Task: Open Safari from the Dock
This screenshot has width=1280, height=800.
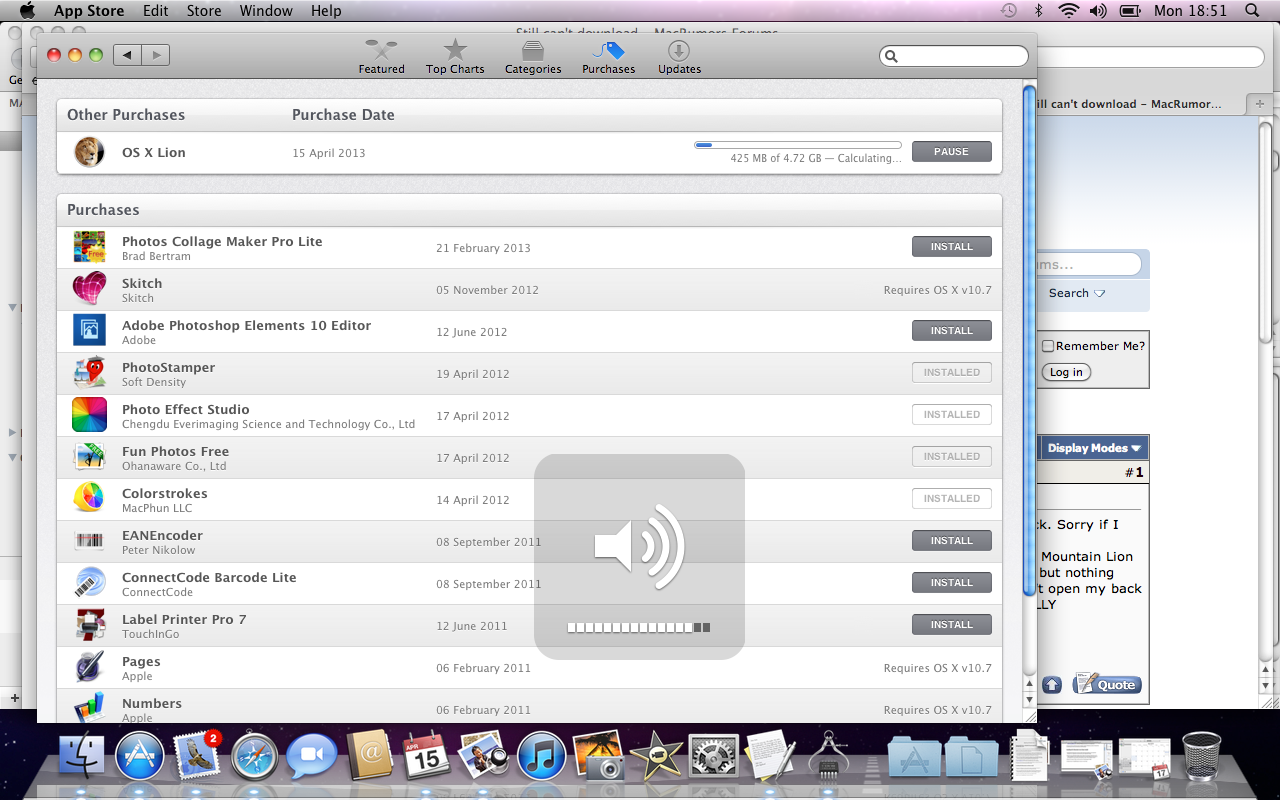Action: (255, 756)
